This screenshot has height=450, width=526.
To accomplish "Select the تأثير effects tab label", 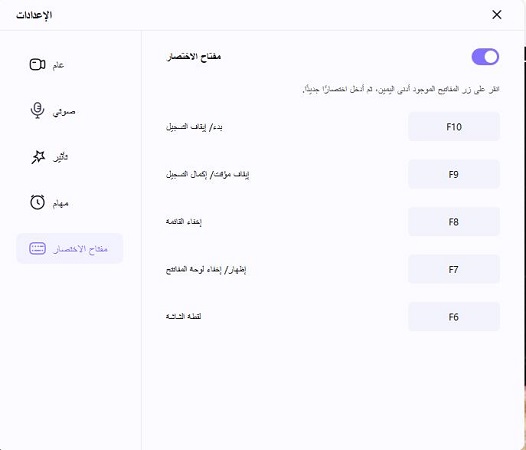I will [x=60, y=157].
